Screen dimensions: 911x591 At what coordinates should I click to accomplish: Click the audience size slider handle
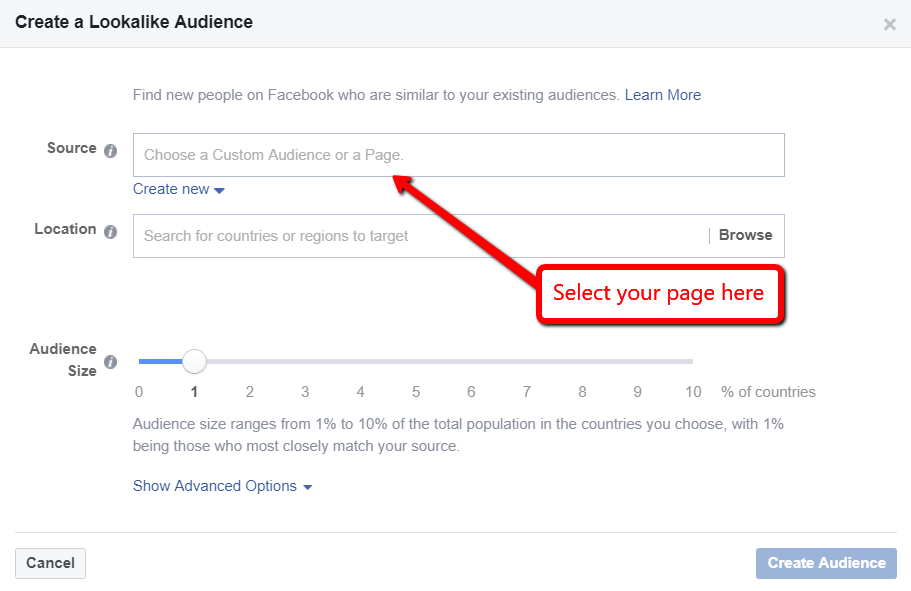(194, 361)
